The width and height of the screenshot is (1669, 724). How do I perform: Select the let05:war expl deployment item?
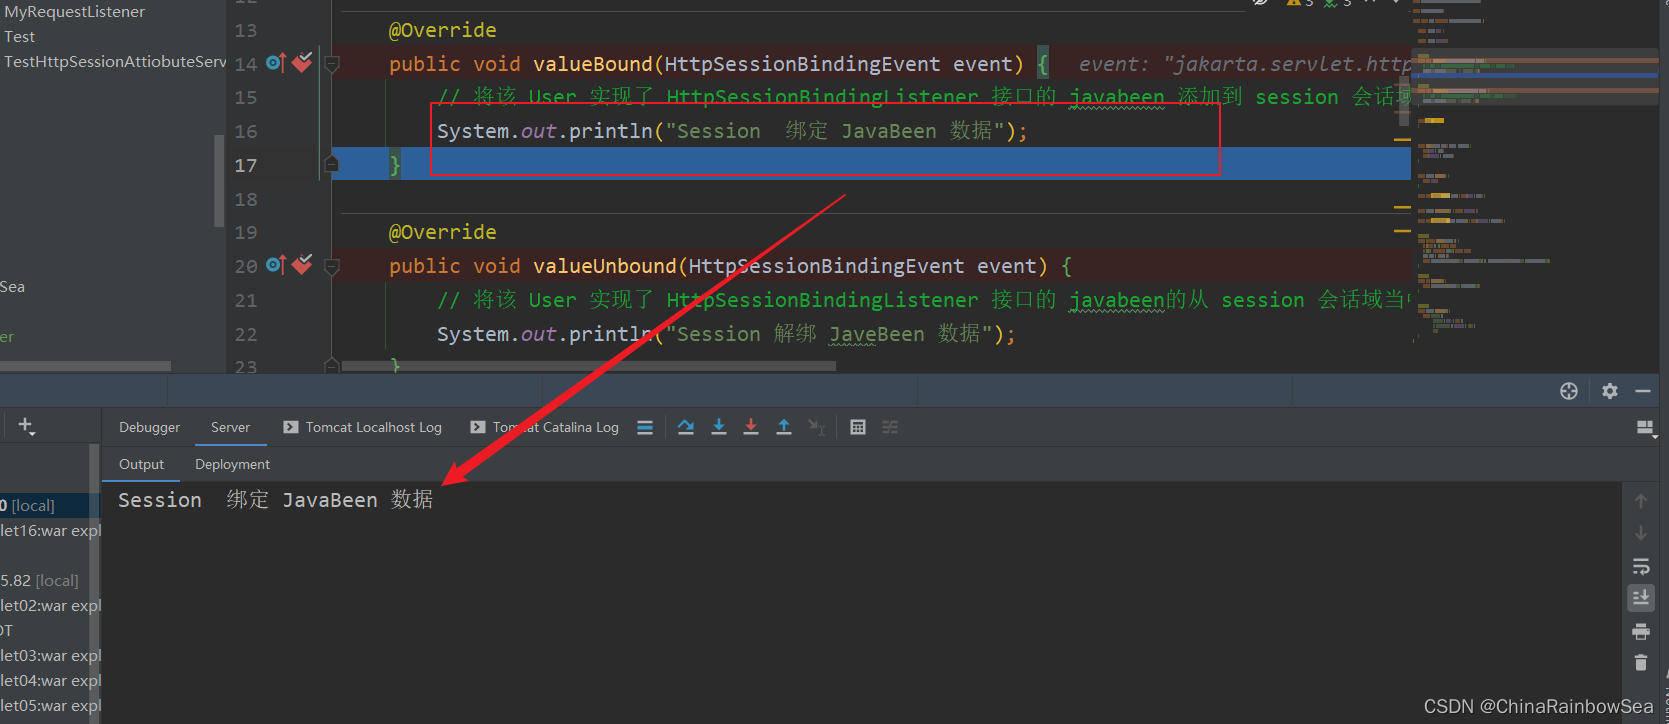coord(50,706)
